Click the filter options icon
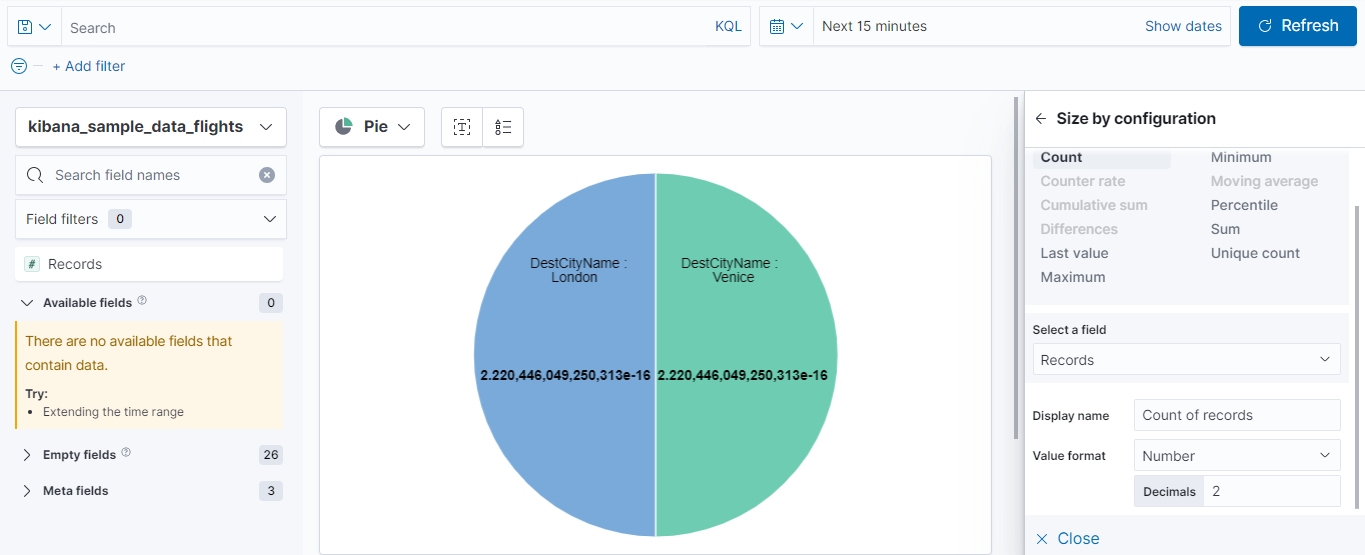 point(19,66)
